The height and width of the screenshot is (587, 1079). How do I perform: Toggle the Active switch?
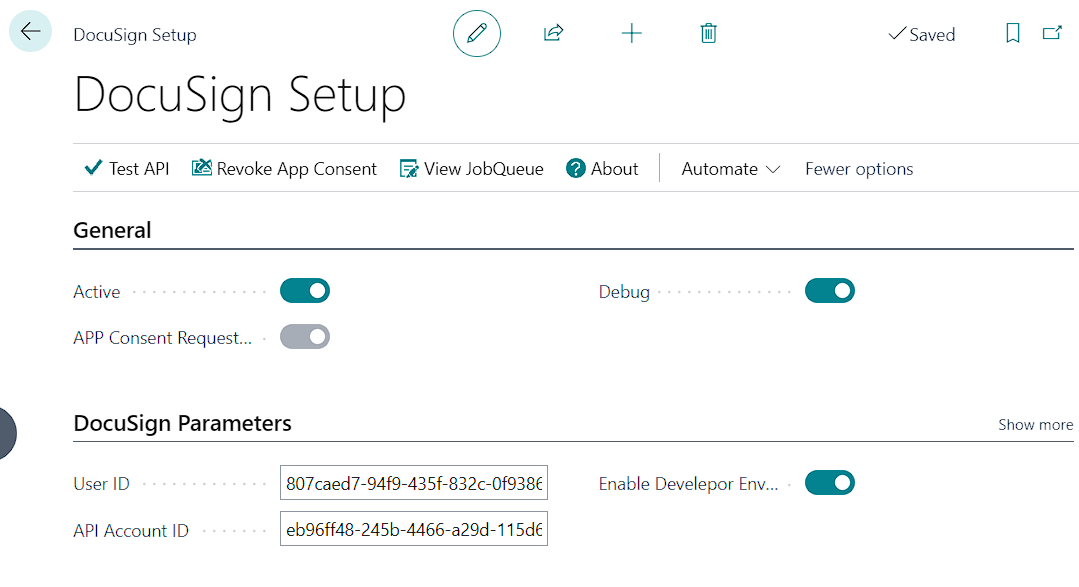tap(305, 291)
